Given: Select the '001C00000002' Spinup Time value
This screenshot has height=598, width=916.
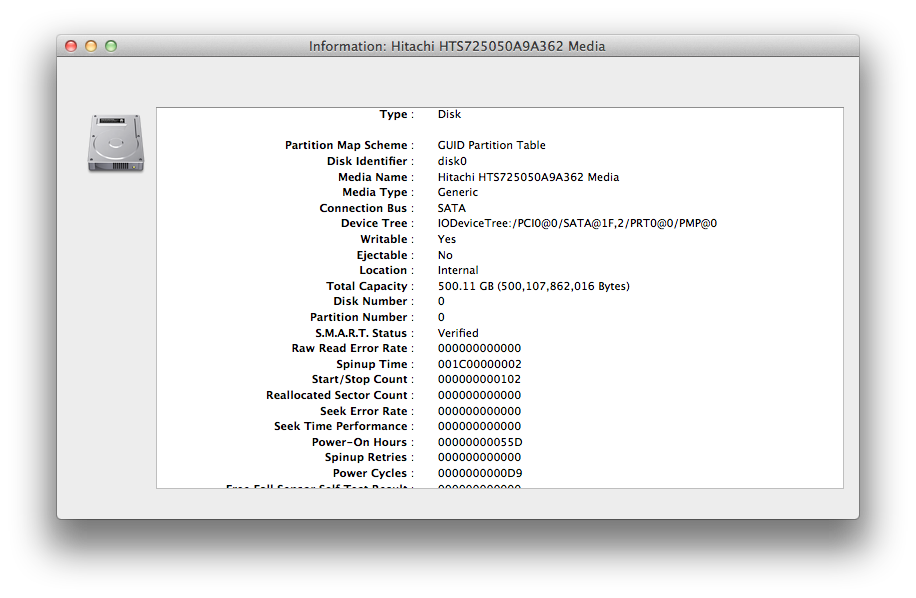Looking at the screenshot, I should [480, 364].
